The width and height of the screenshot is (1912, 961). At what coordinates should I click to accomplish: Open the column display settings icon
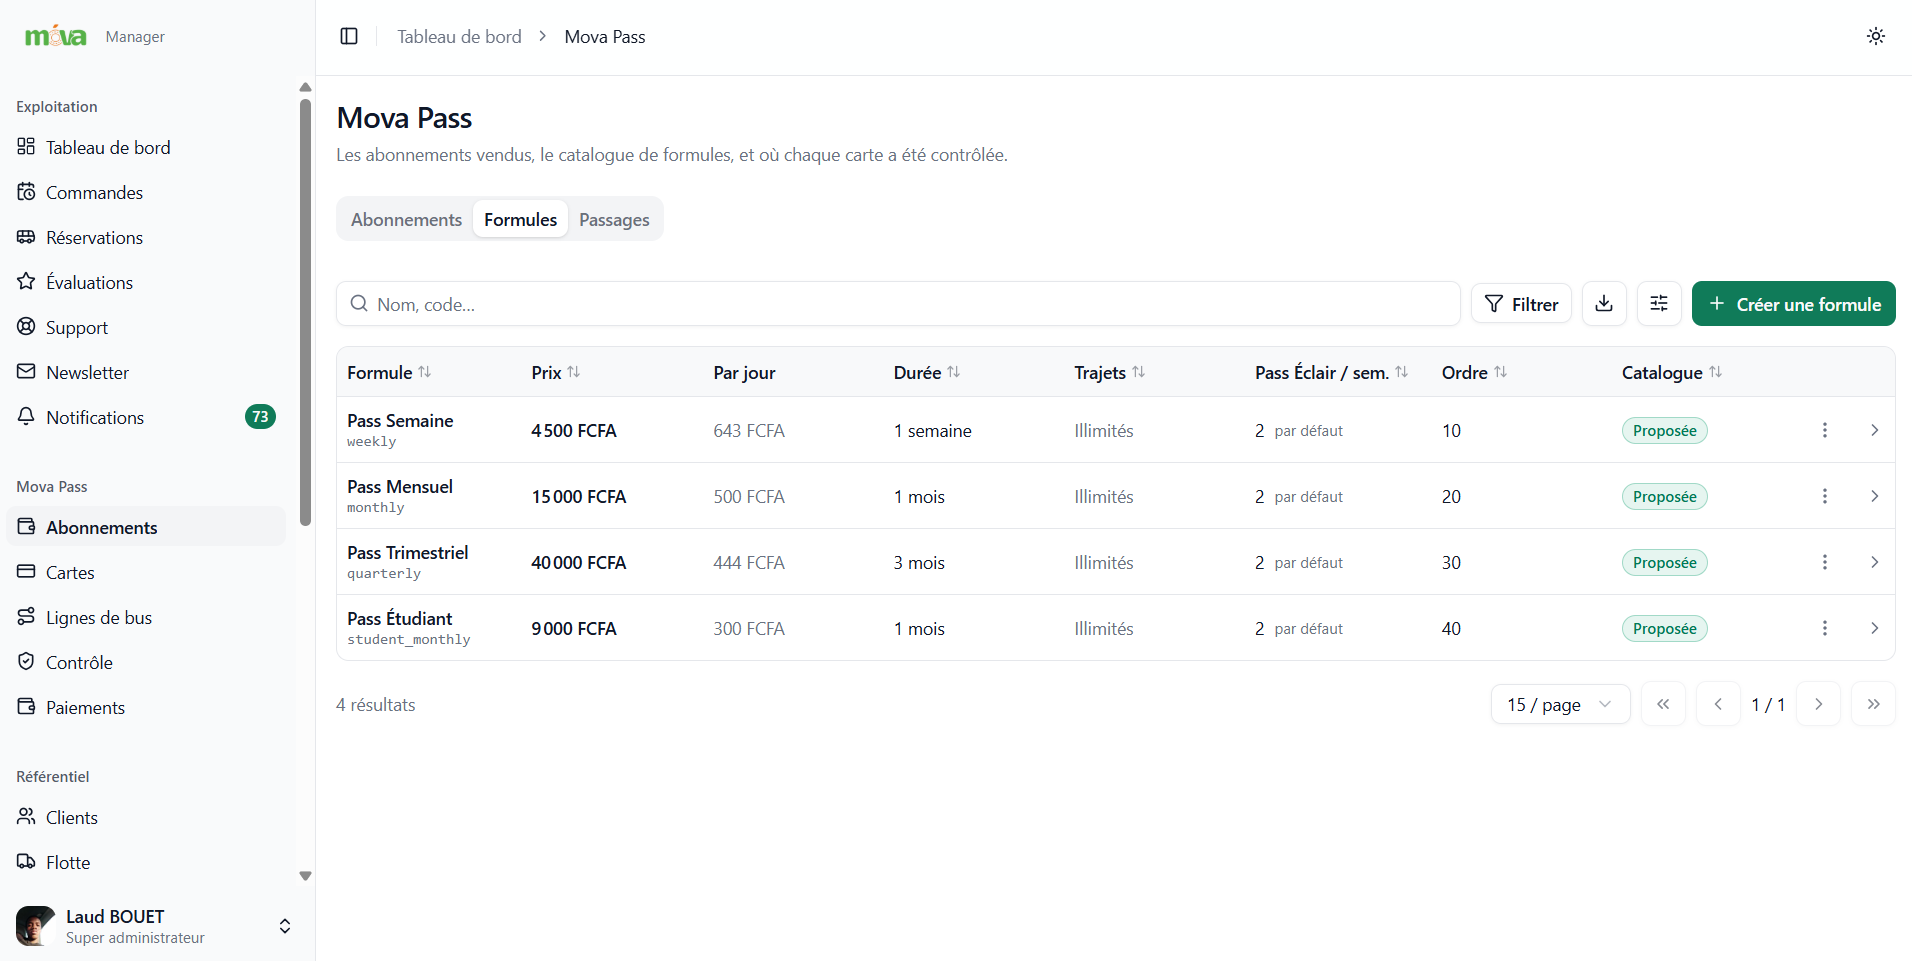[1659, 303]
